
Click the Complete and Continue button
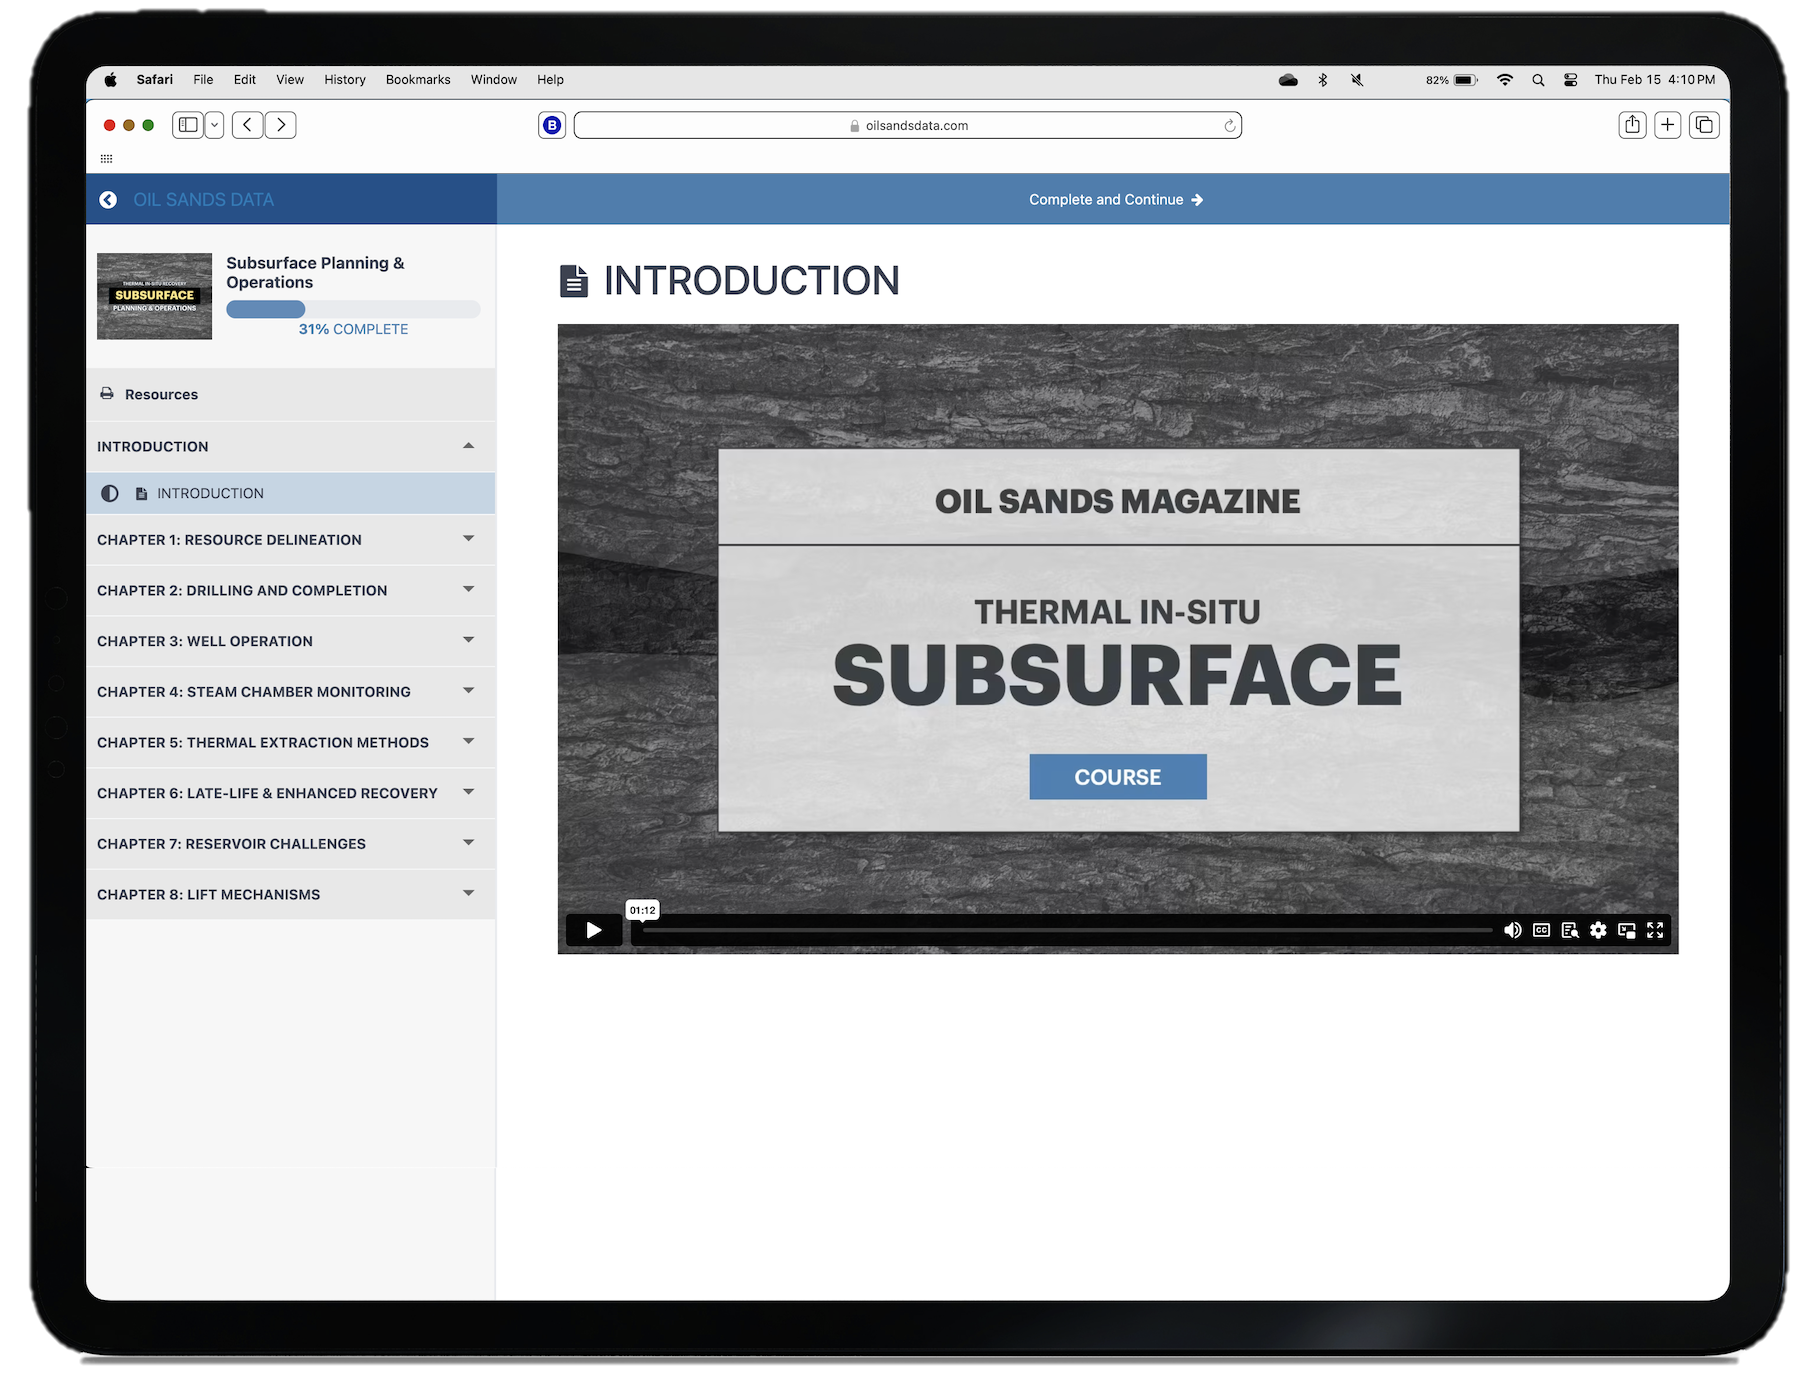click(1116, 199)
